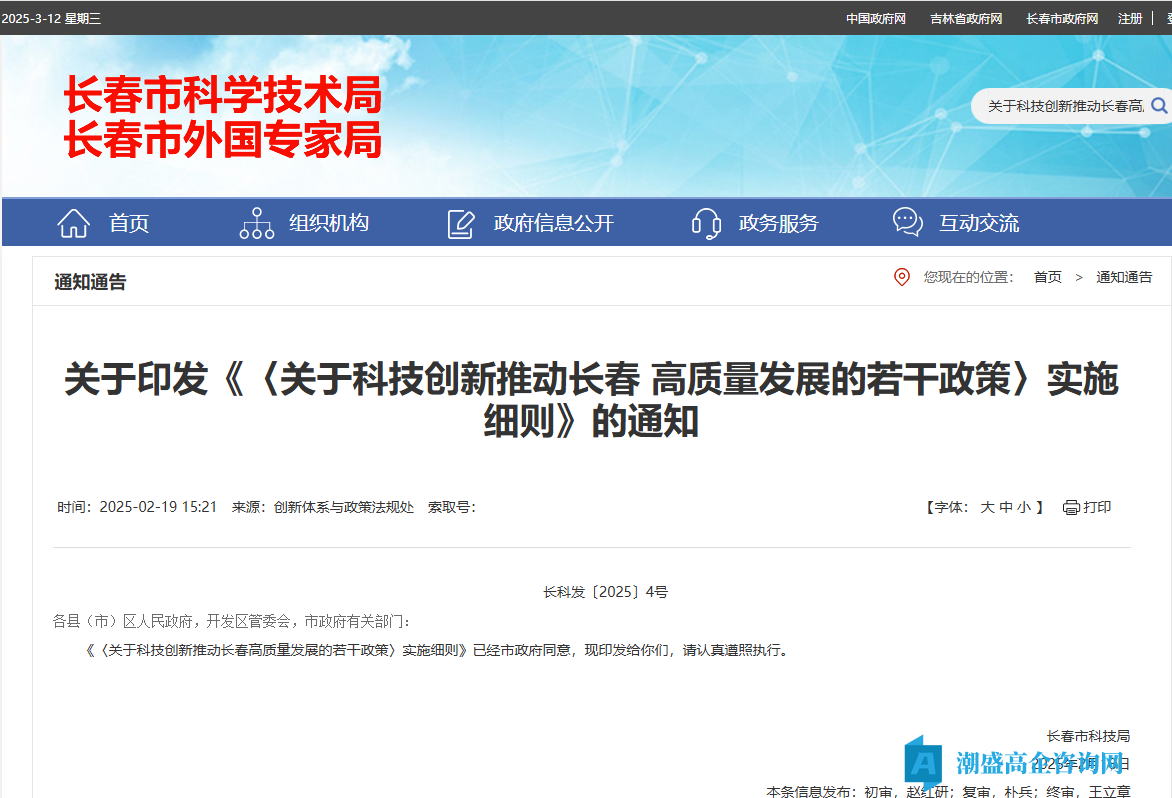Click the search magnifier icon

tap(1159, 105)
